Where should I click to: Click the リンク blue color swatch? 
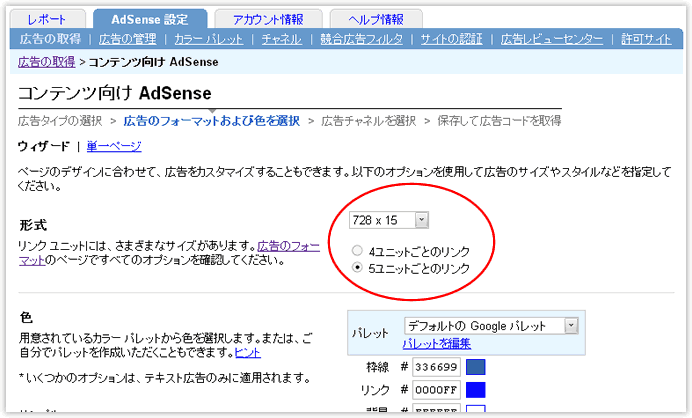(475, 390)
